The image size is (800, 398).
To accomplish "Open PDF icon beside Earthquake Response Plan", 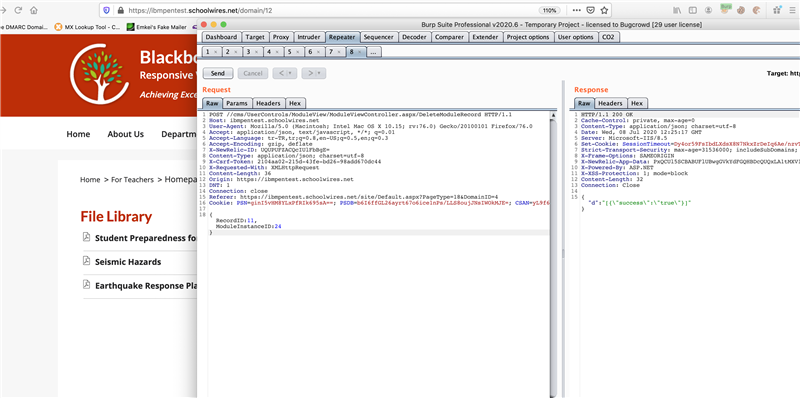I will 86,284.
